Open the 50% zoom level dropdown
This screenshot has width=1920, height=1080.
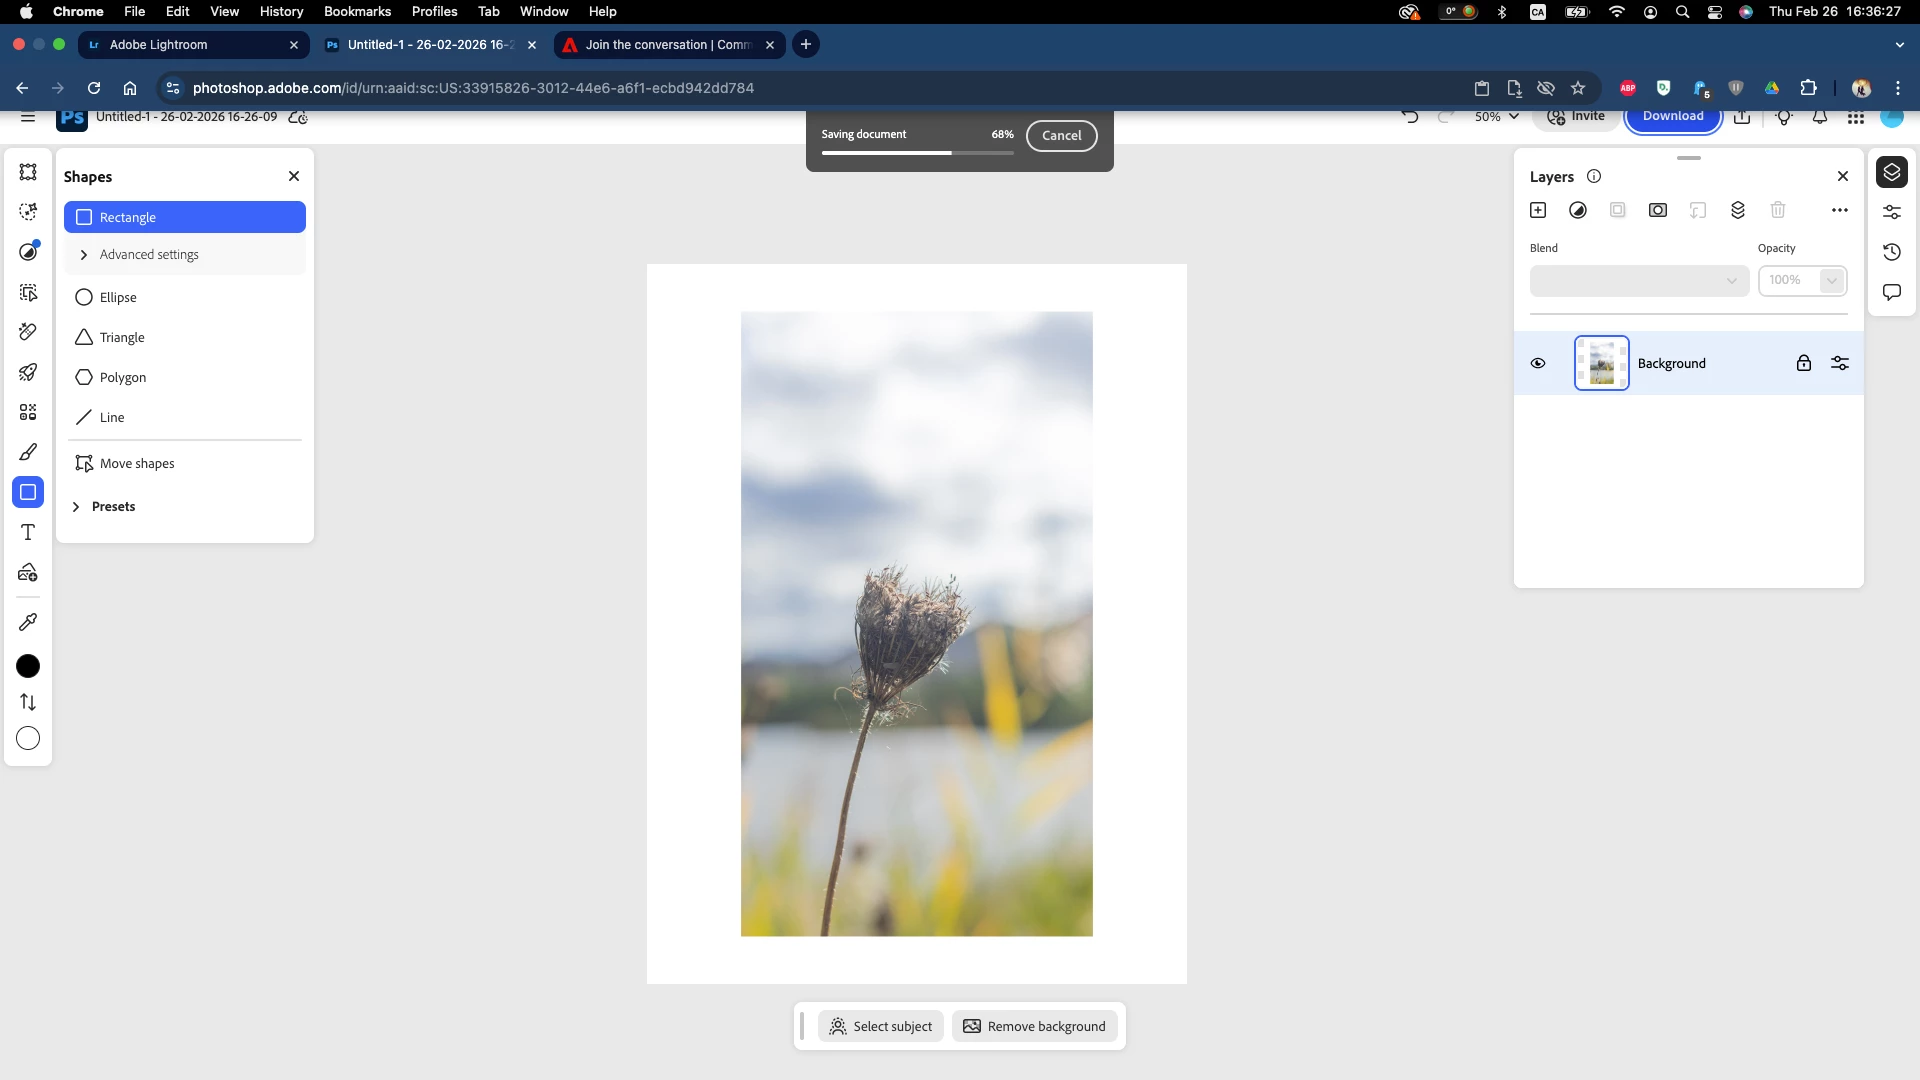1497,117
